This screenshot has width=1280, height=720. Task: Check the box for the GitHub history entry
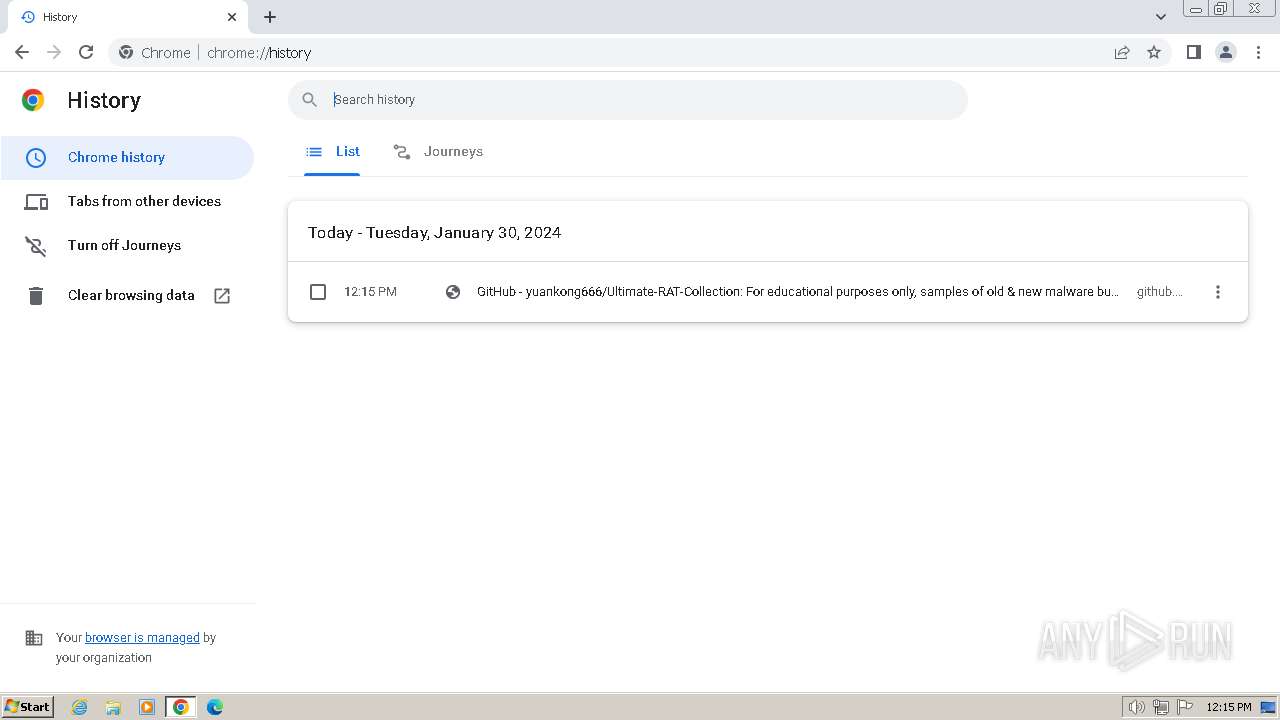click(318, 292)
